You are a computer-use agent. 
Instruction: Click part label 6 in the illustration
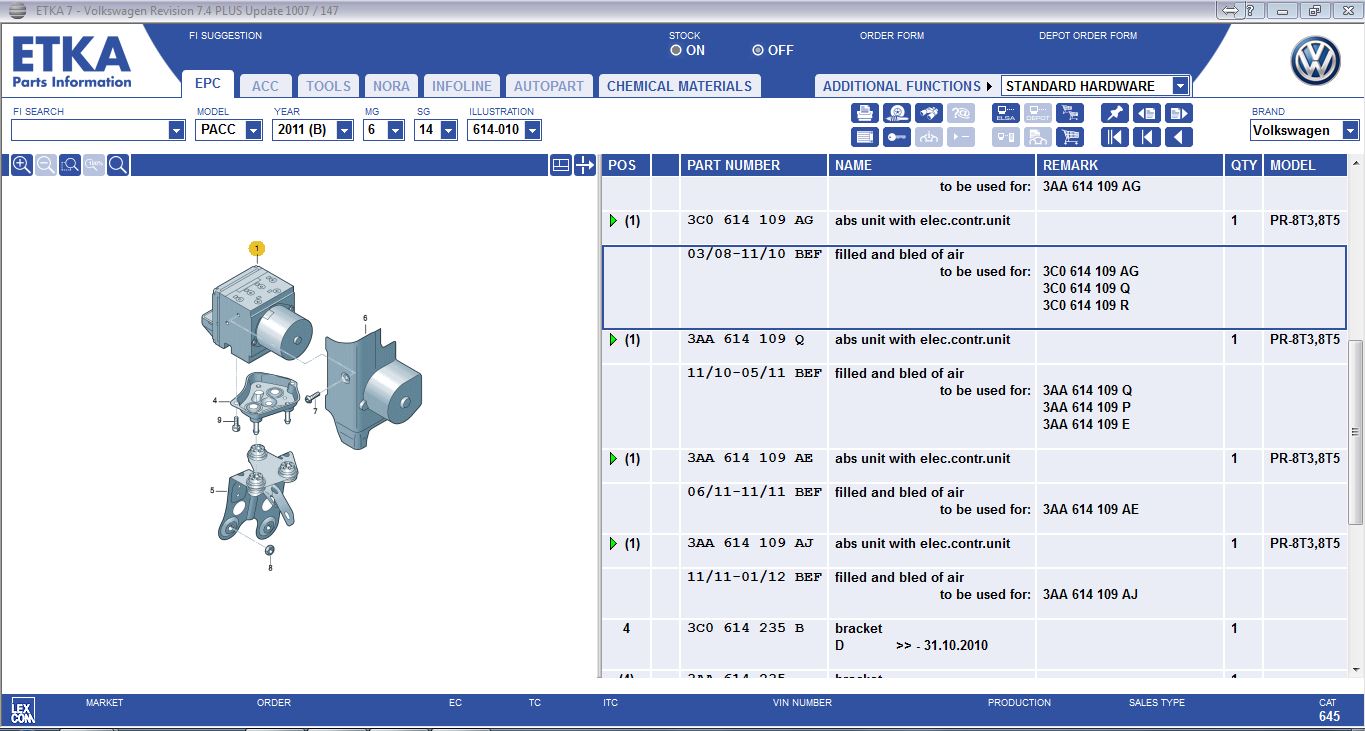coord(365,318)
